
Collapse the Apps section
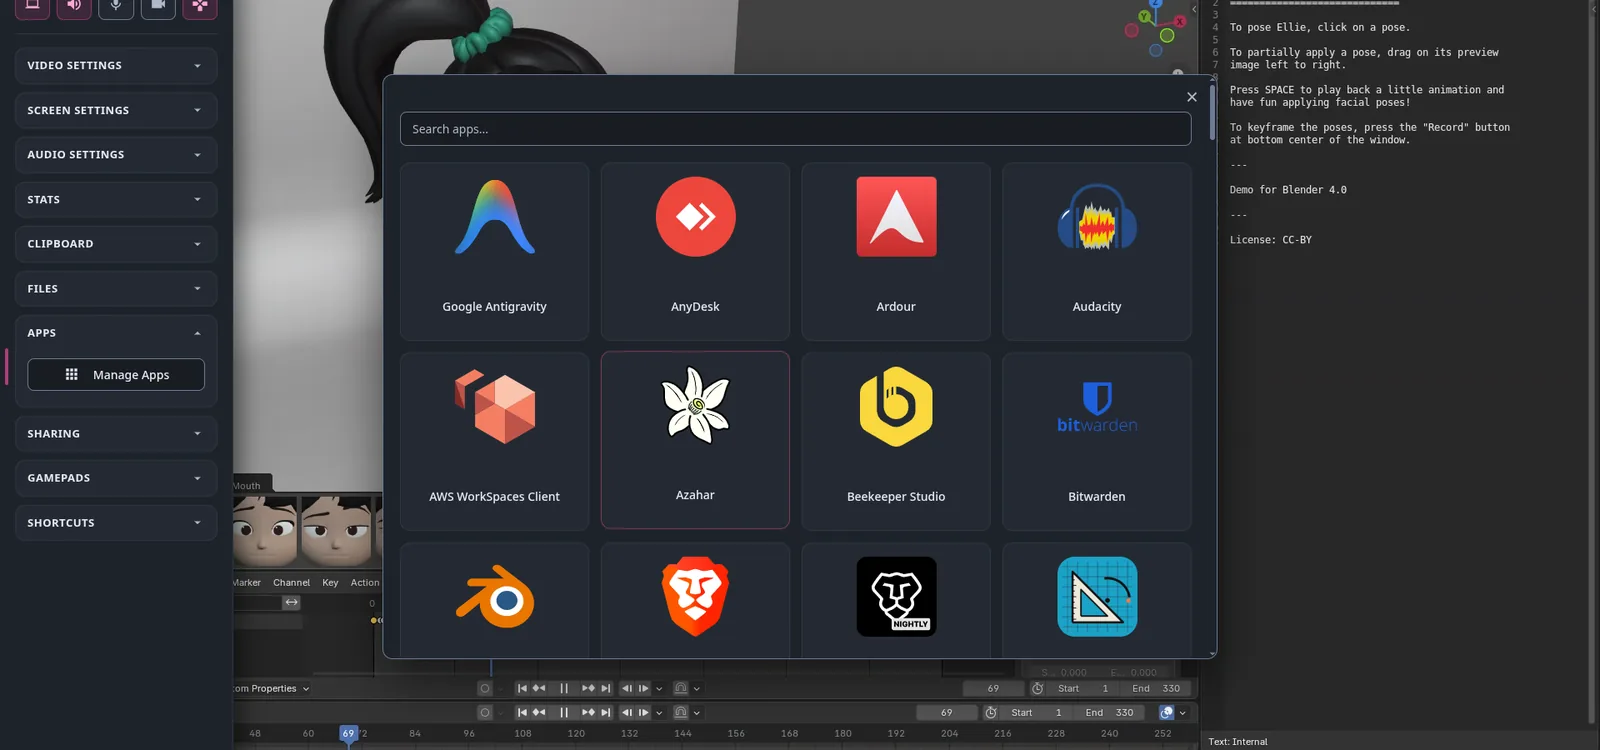click(116, 333)
